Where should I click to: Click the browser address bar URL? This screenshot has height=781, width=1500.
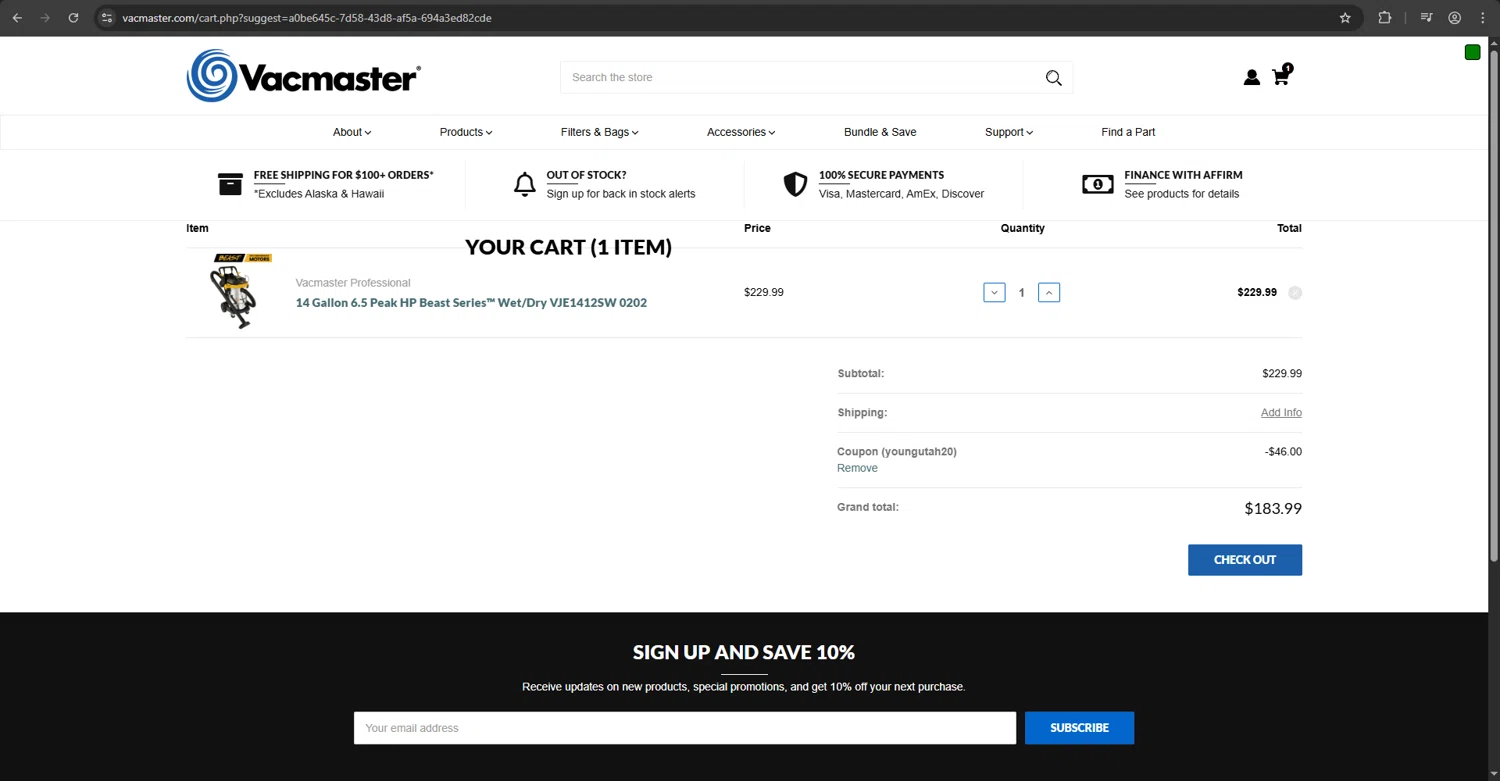click(x=307, y=18)
